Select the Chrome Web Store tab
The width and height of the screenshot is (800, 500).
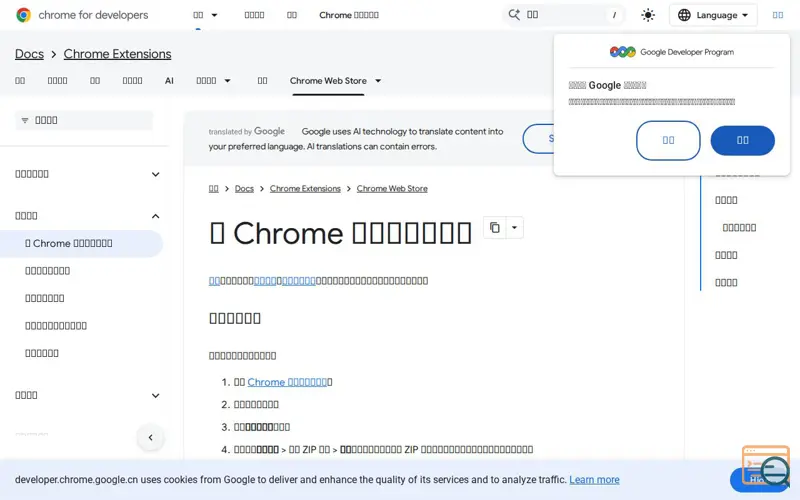(328, 81)
